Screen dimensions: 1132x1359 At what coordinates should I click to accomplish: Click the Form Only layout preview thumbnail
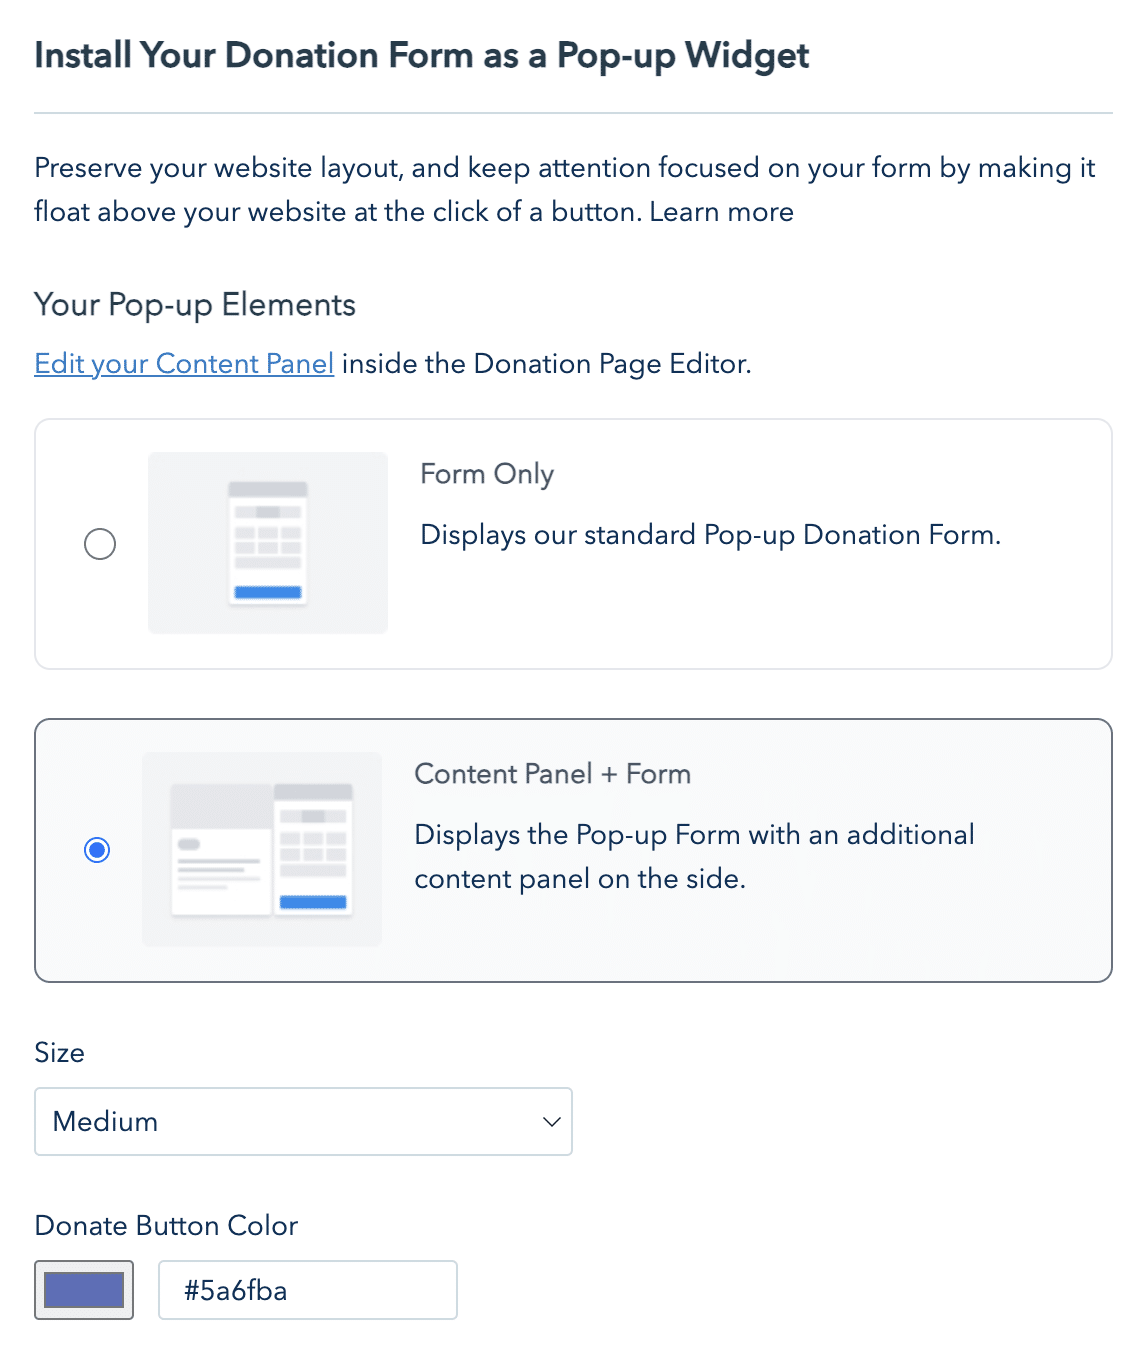268,543
